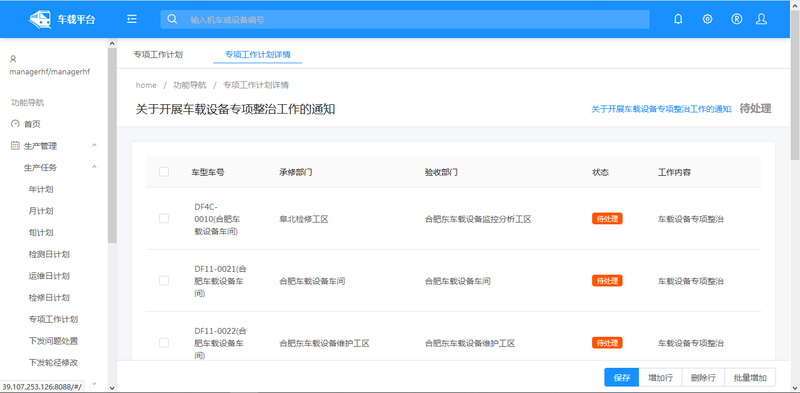800x393 pixels.
Task: Click the 增加行 button
Action: [x=661, y=378]
